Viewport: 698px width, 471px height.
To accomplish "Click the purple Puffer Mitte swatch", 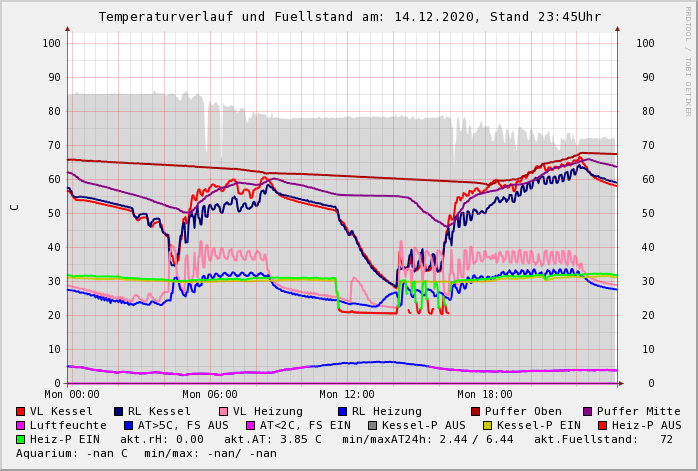I will 588,411.
